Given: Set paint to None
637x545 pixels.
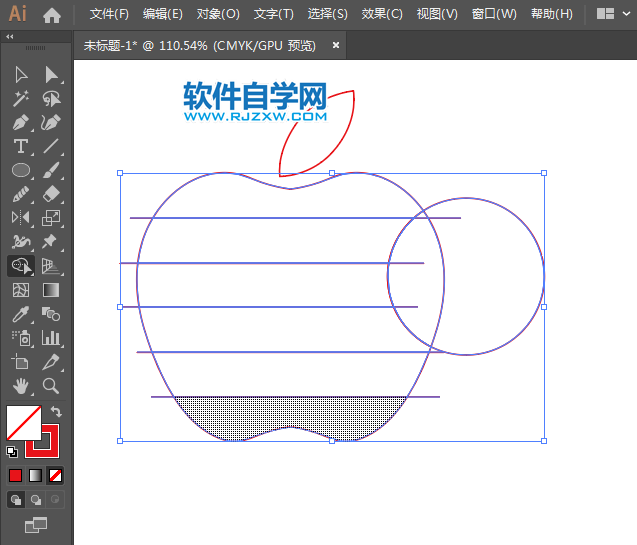Looking at the screenshot, I should 55,475.
